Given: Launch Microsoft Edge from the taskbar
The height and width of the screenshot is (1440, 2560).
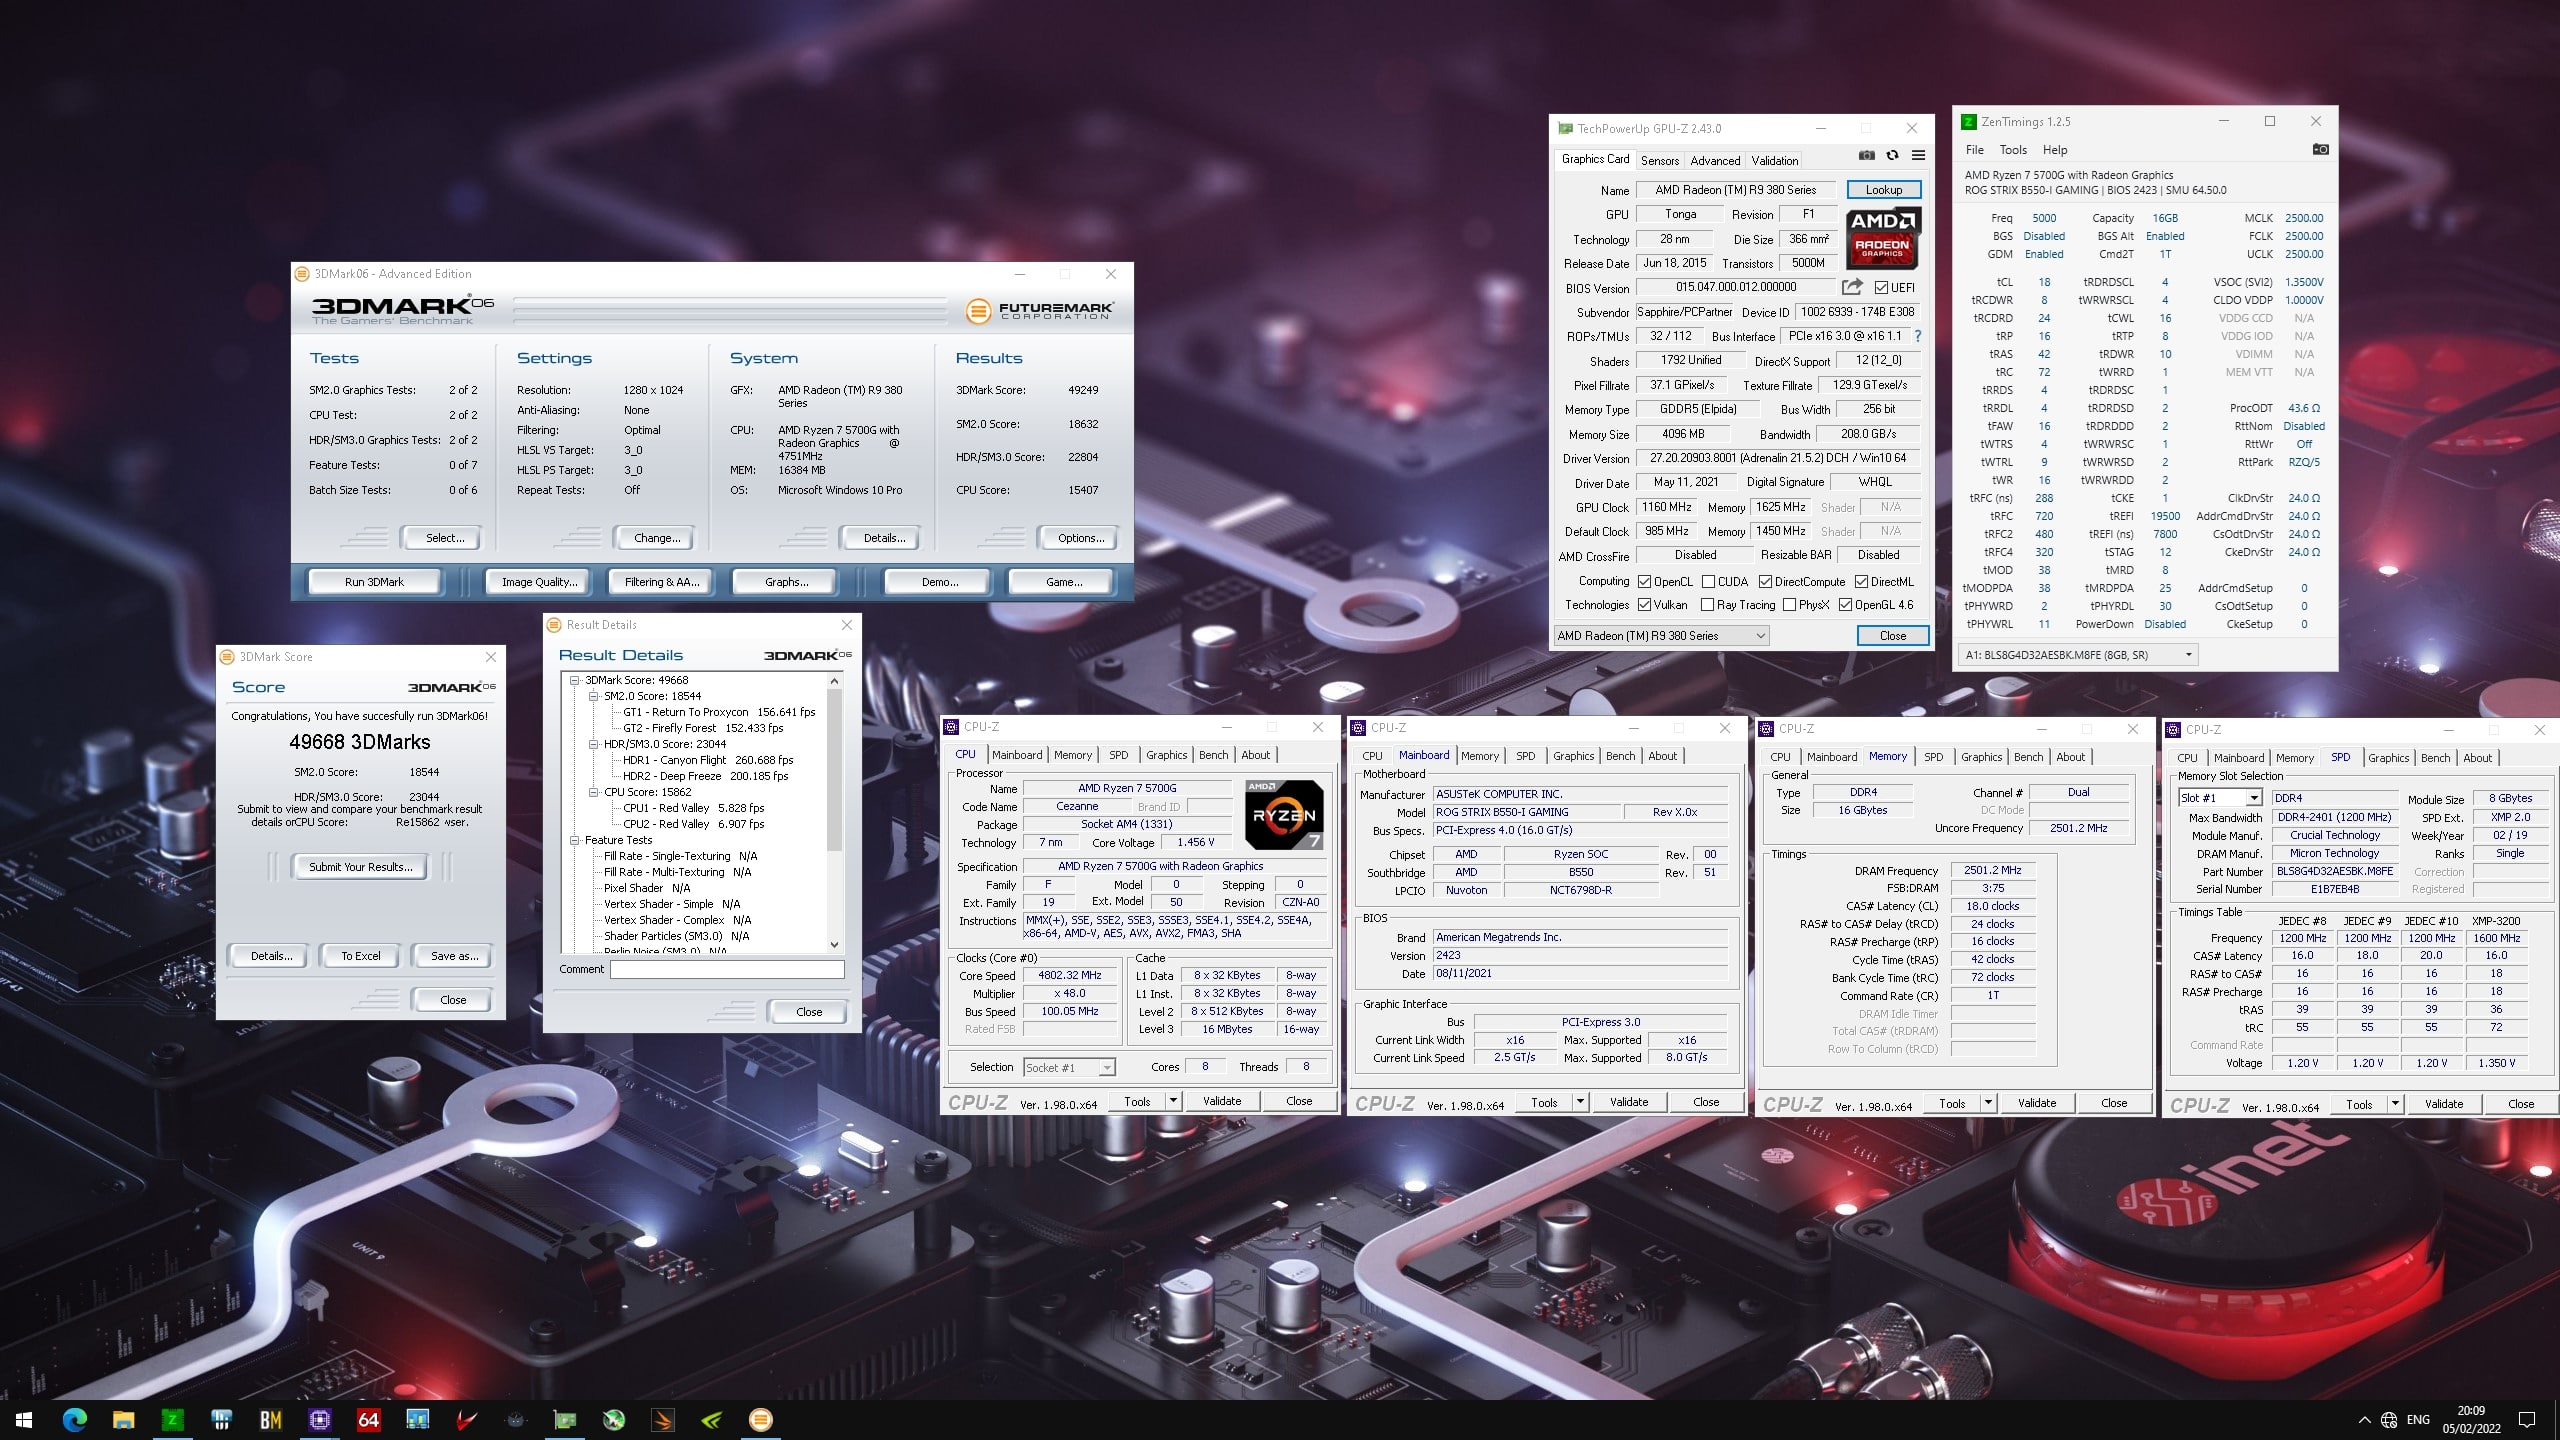Looking at the screenshot, I should [x=74, y=1419].
